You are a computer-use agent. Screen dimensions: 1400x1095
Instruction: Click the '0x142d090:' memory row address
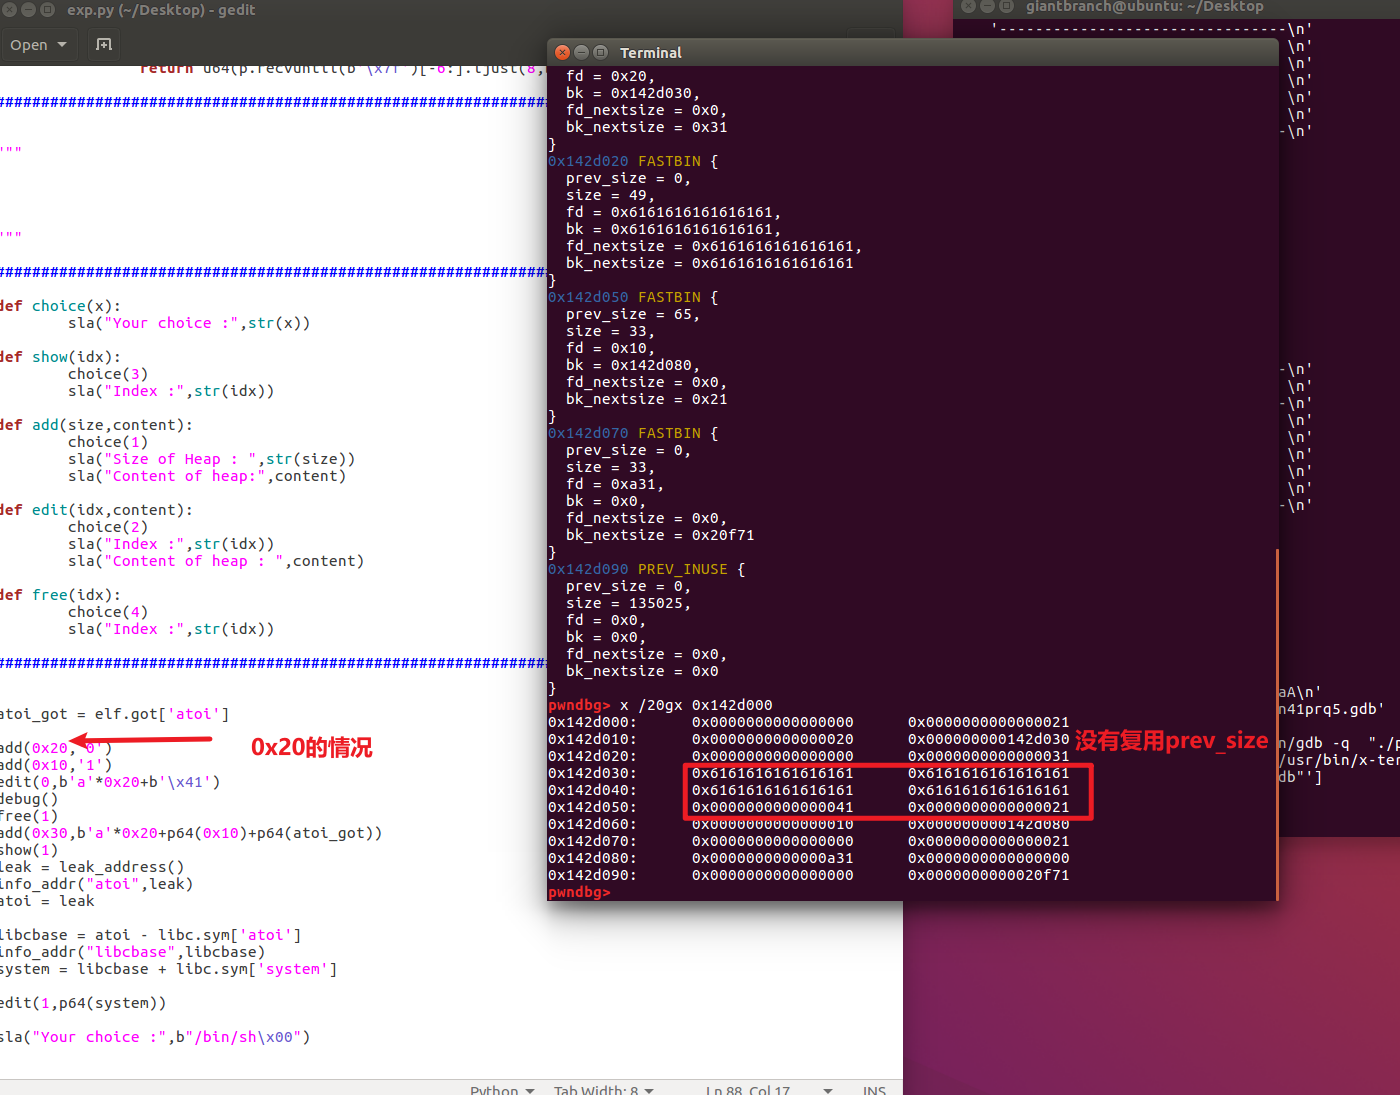click(592, 875)
